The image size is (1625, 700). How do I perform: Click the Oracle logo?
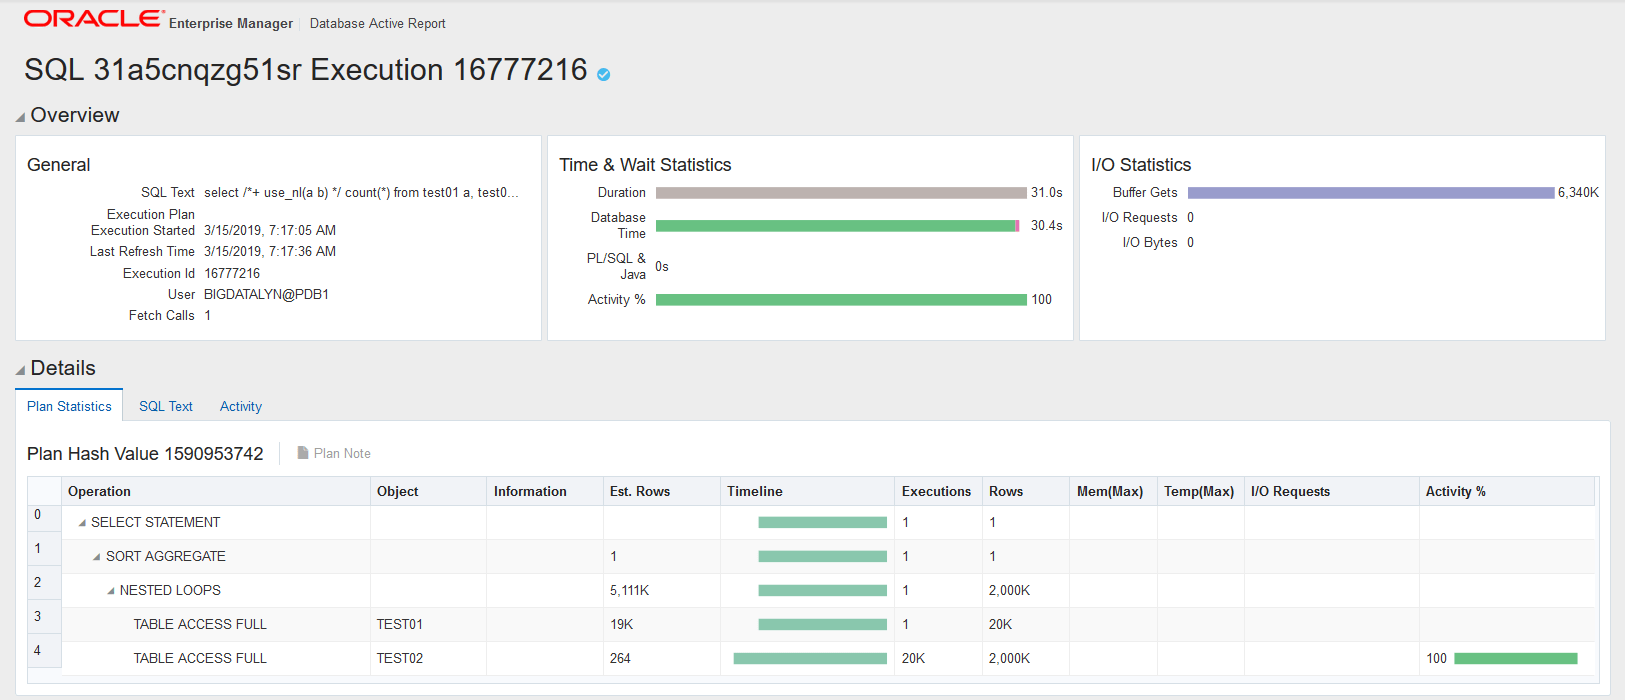[94, 19]
